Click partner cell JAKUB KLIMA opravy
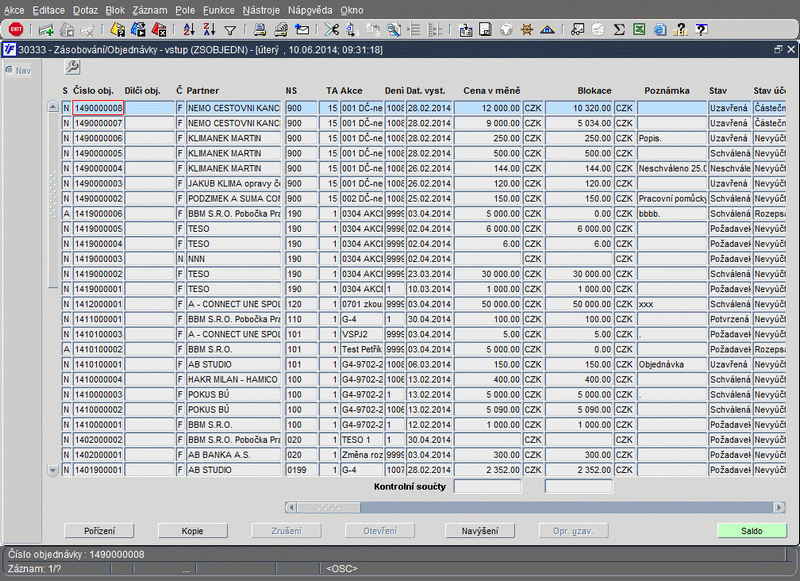The height and width of the screenshot is (581, 800). click(234, 184)
